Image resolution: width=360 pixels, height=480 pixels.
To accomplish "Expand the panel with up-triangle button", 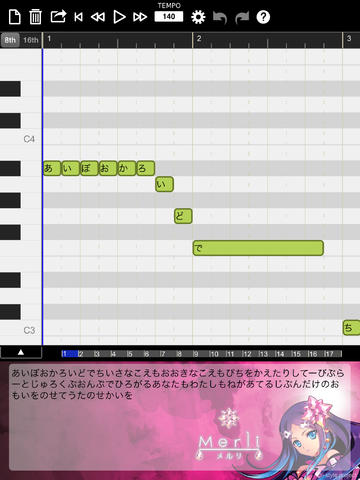I will [x=21, y=352].
